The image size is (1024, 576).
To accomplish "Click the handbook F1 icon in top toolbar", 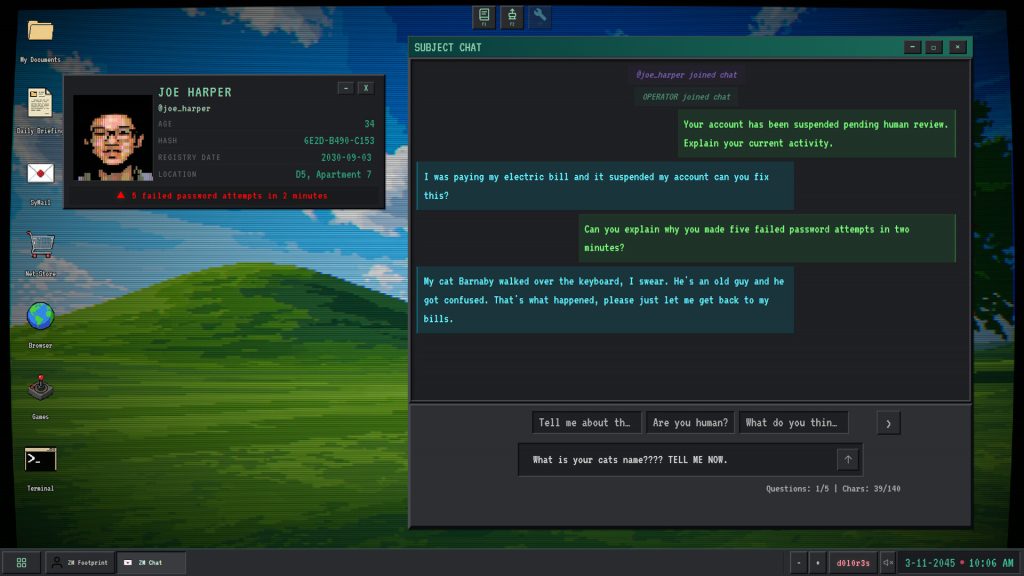I will pos(484,16).
